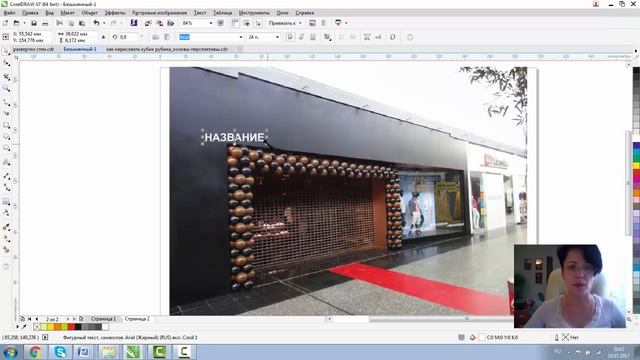Select the Text tool
The height and width of the screenshot is (360, 640).
point(6,162)
